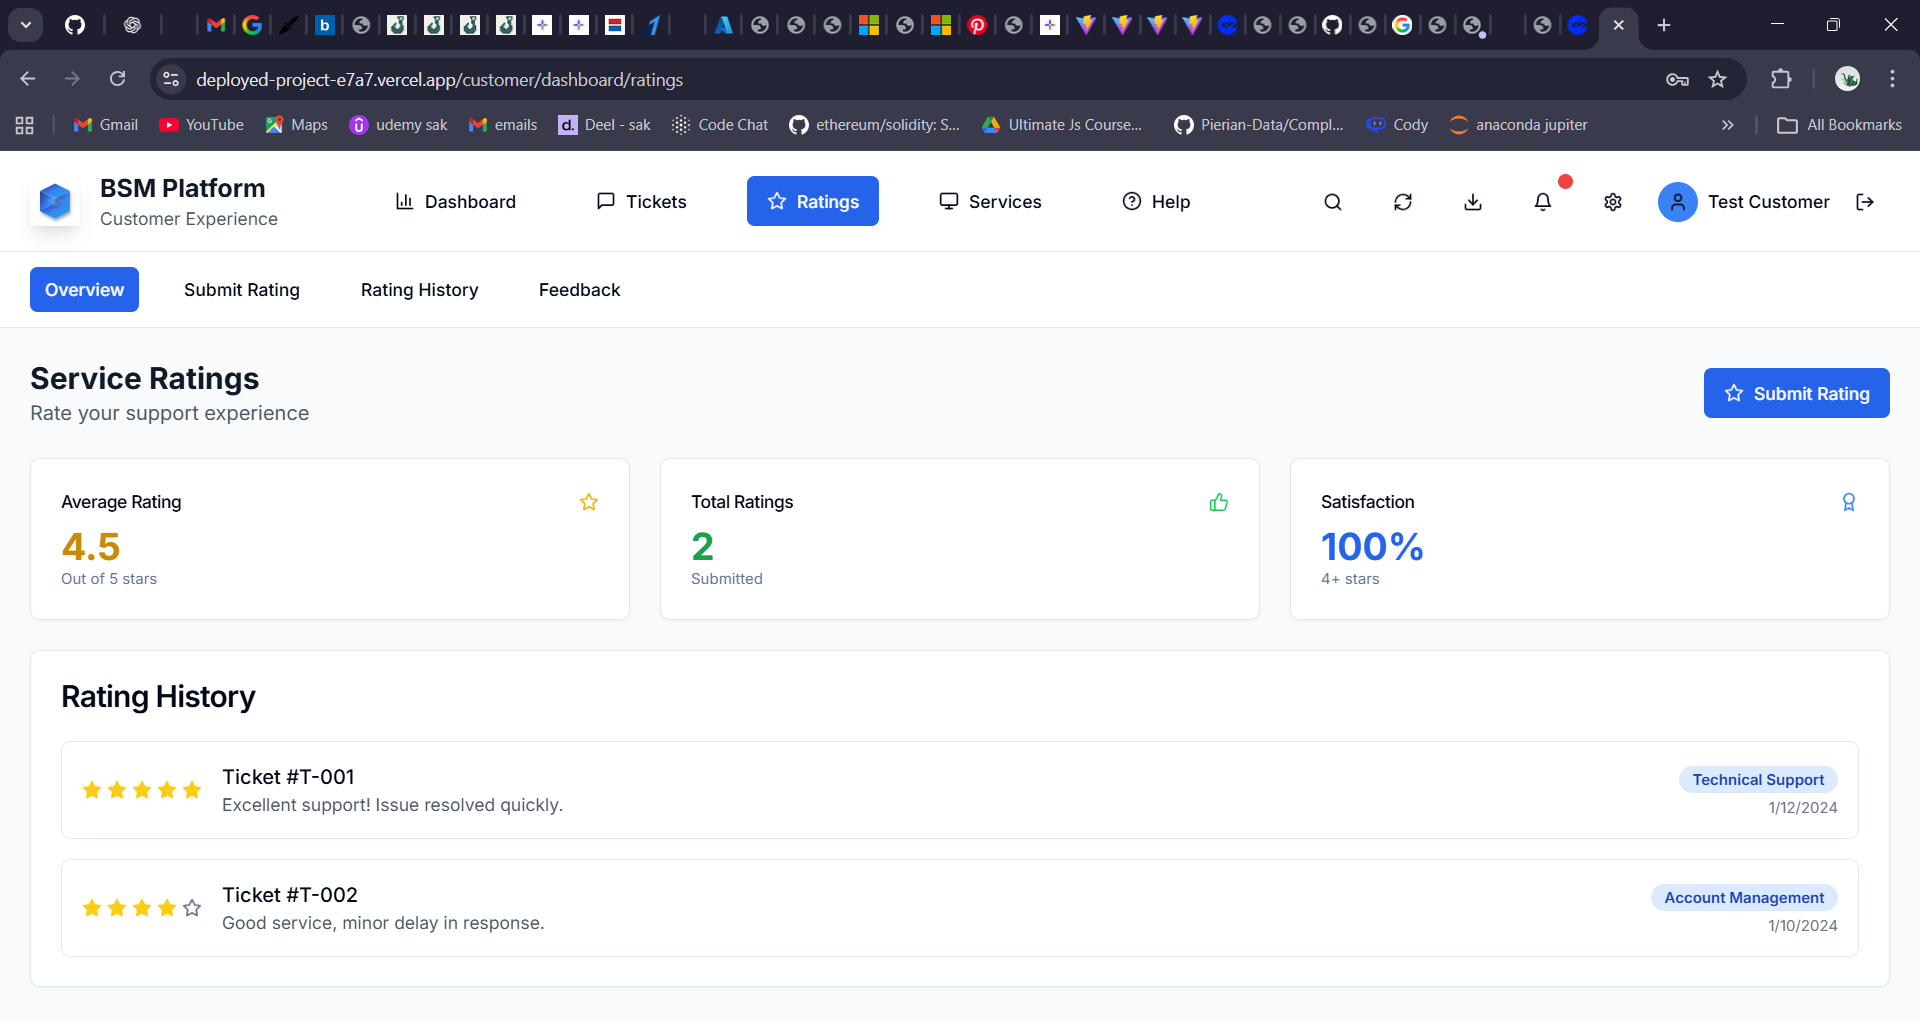1920x1020 pixels.
Task: Open the Chrome three-dot menu
Action: pyautogui.click(x=1892, y=79)
